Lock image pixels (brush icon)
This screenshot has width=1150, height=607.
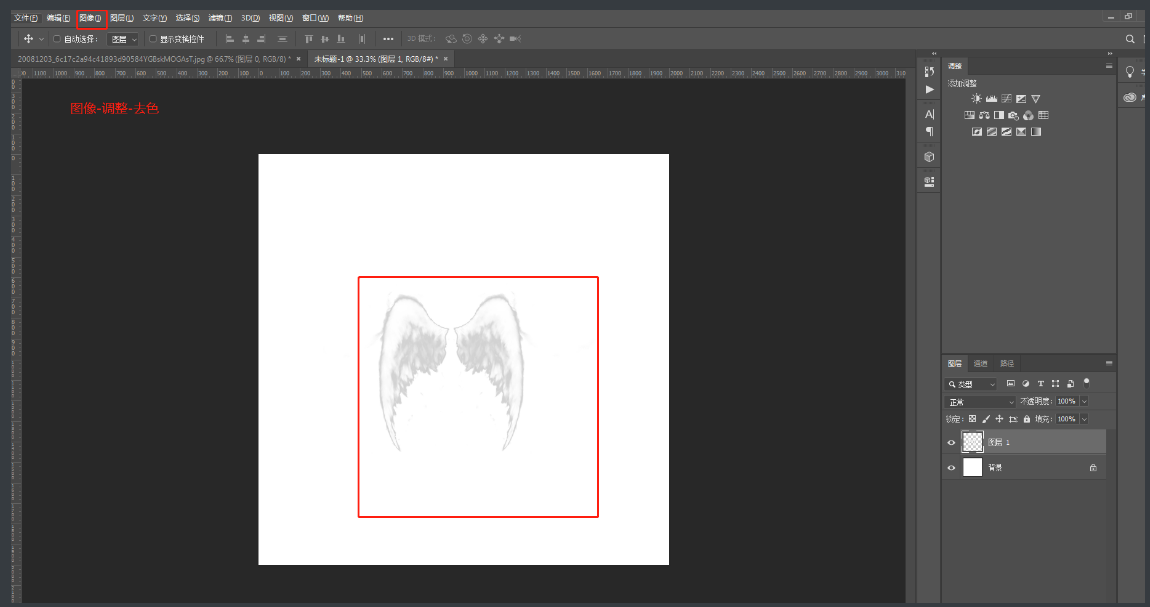[986, 419]
